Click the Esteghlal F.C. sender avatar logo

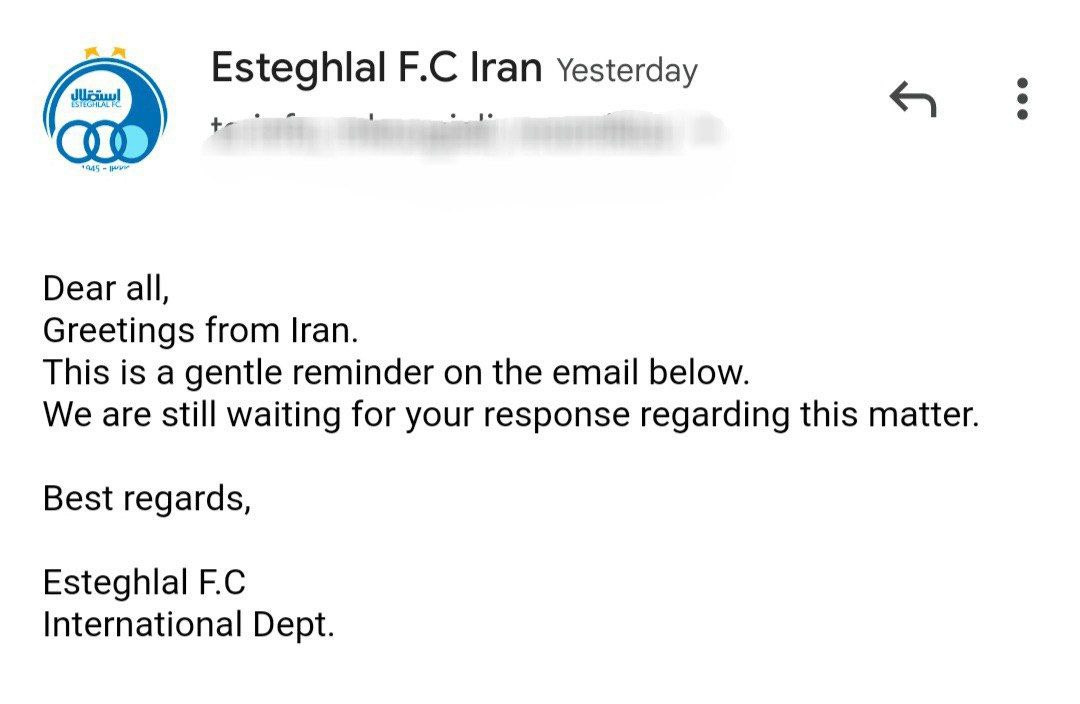105,109
